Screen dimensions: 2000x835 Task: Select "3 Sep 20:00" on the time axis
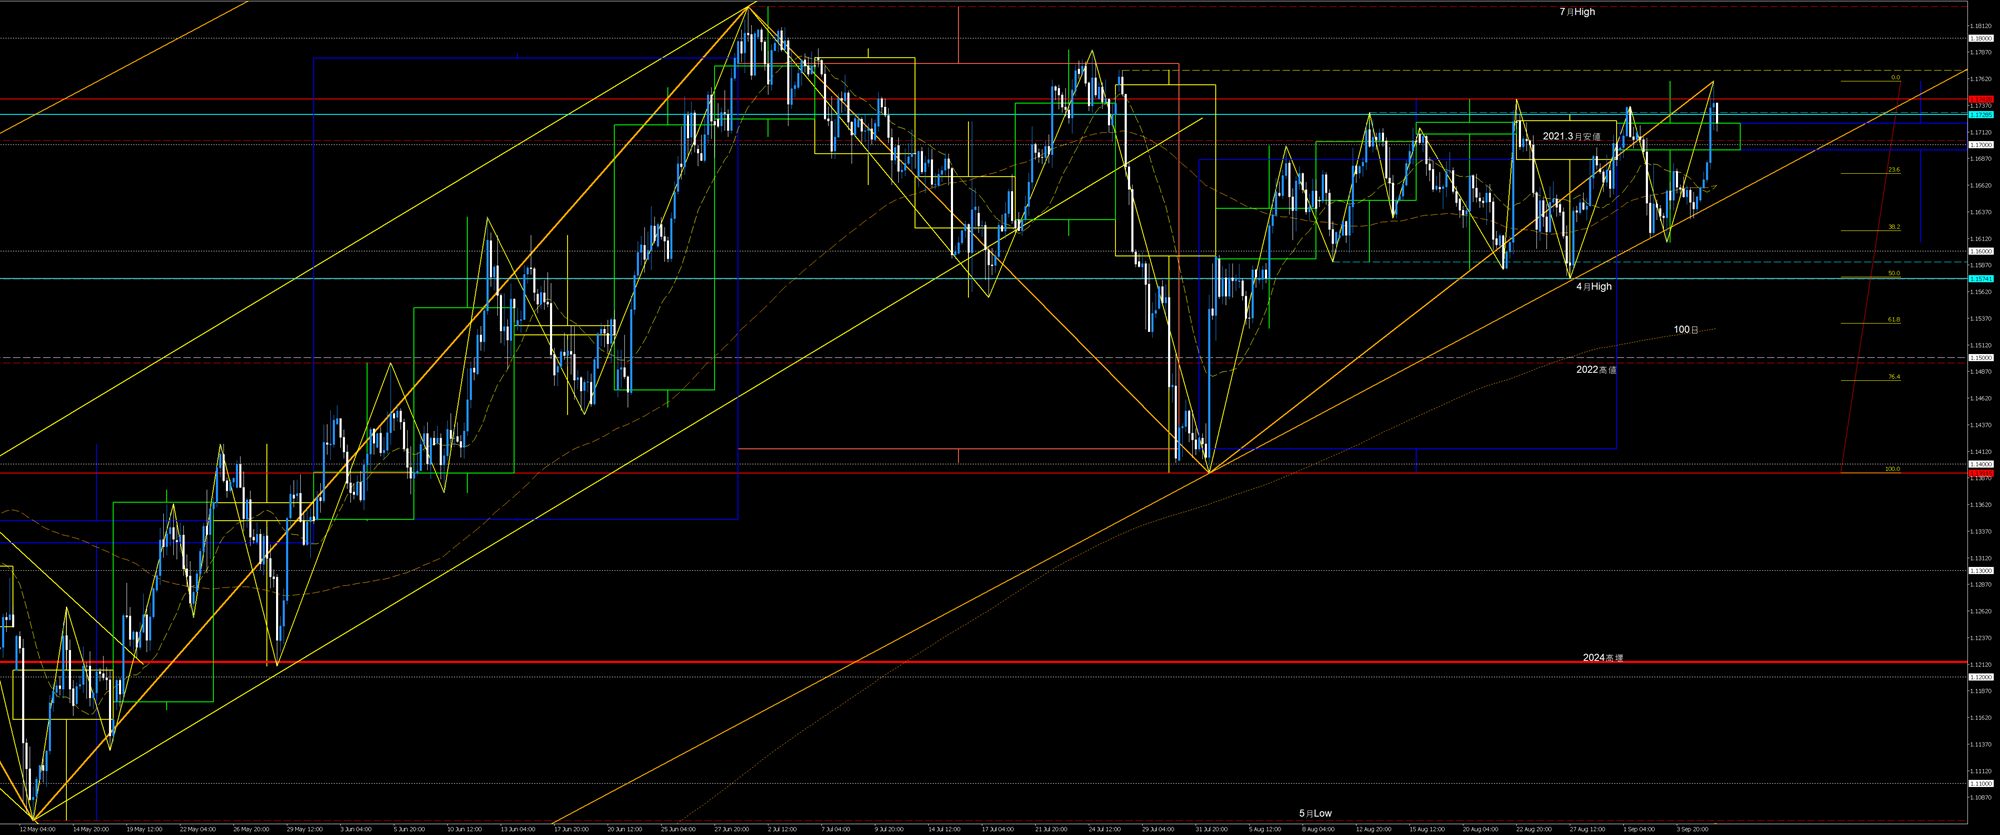[x=1692, y=829]
